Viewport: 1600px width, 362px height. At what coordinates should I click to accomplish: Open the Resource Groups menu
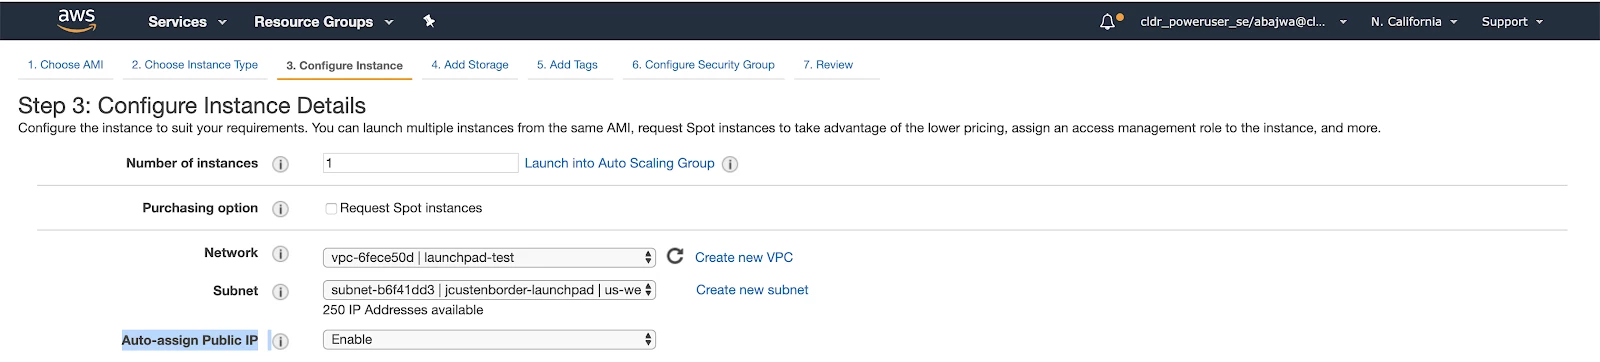point(324,21)
